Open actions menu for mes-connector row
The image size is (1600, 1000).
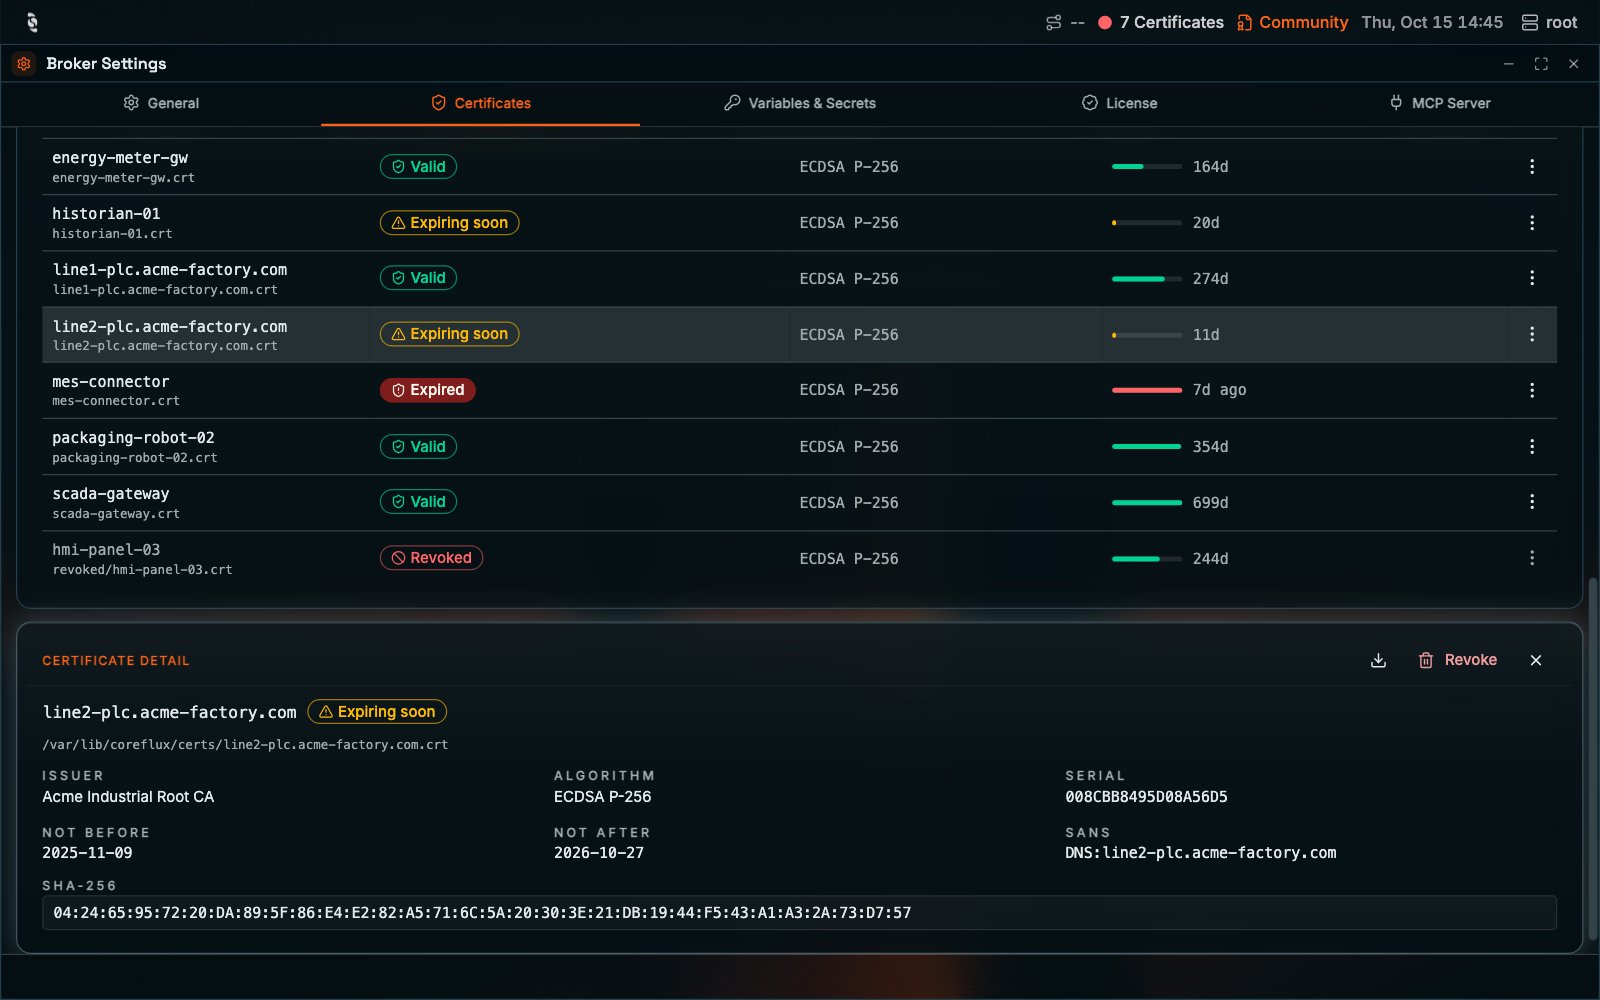(x=1531, y=390)
